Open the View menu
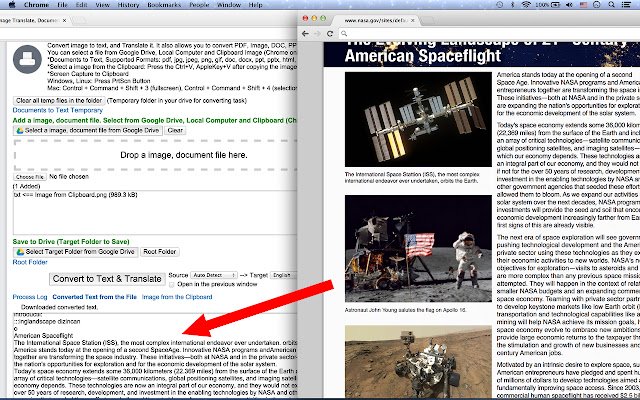This screenshot has width=640, height=400. pyautogui.click(x=102, y=5)
